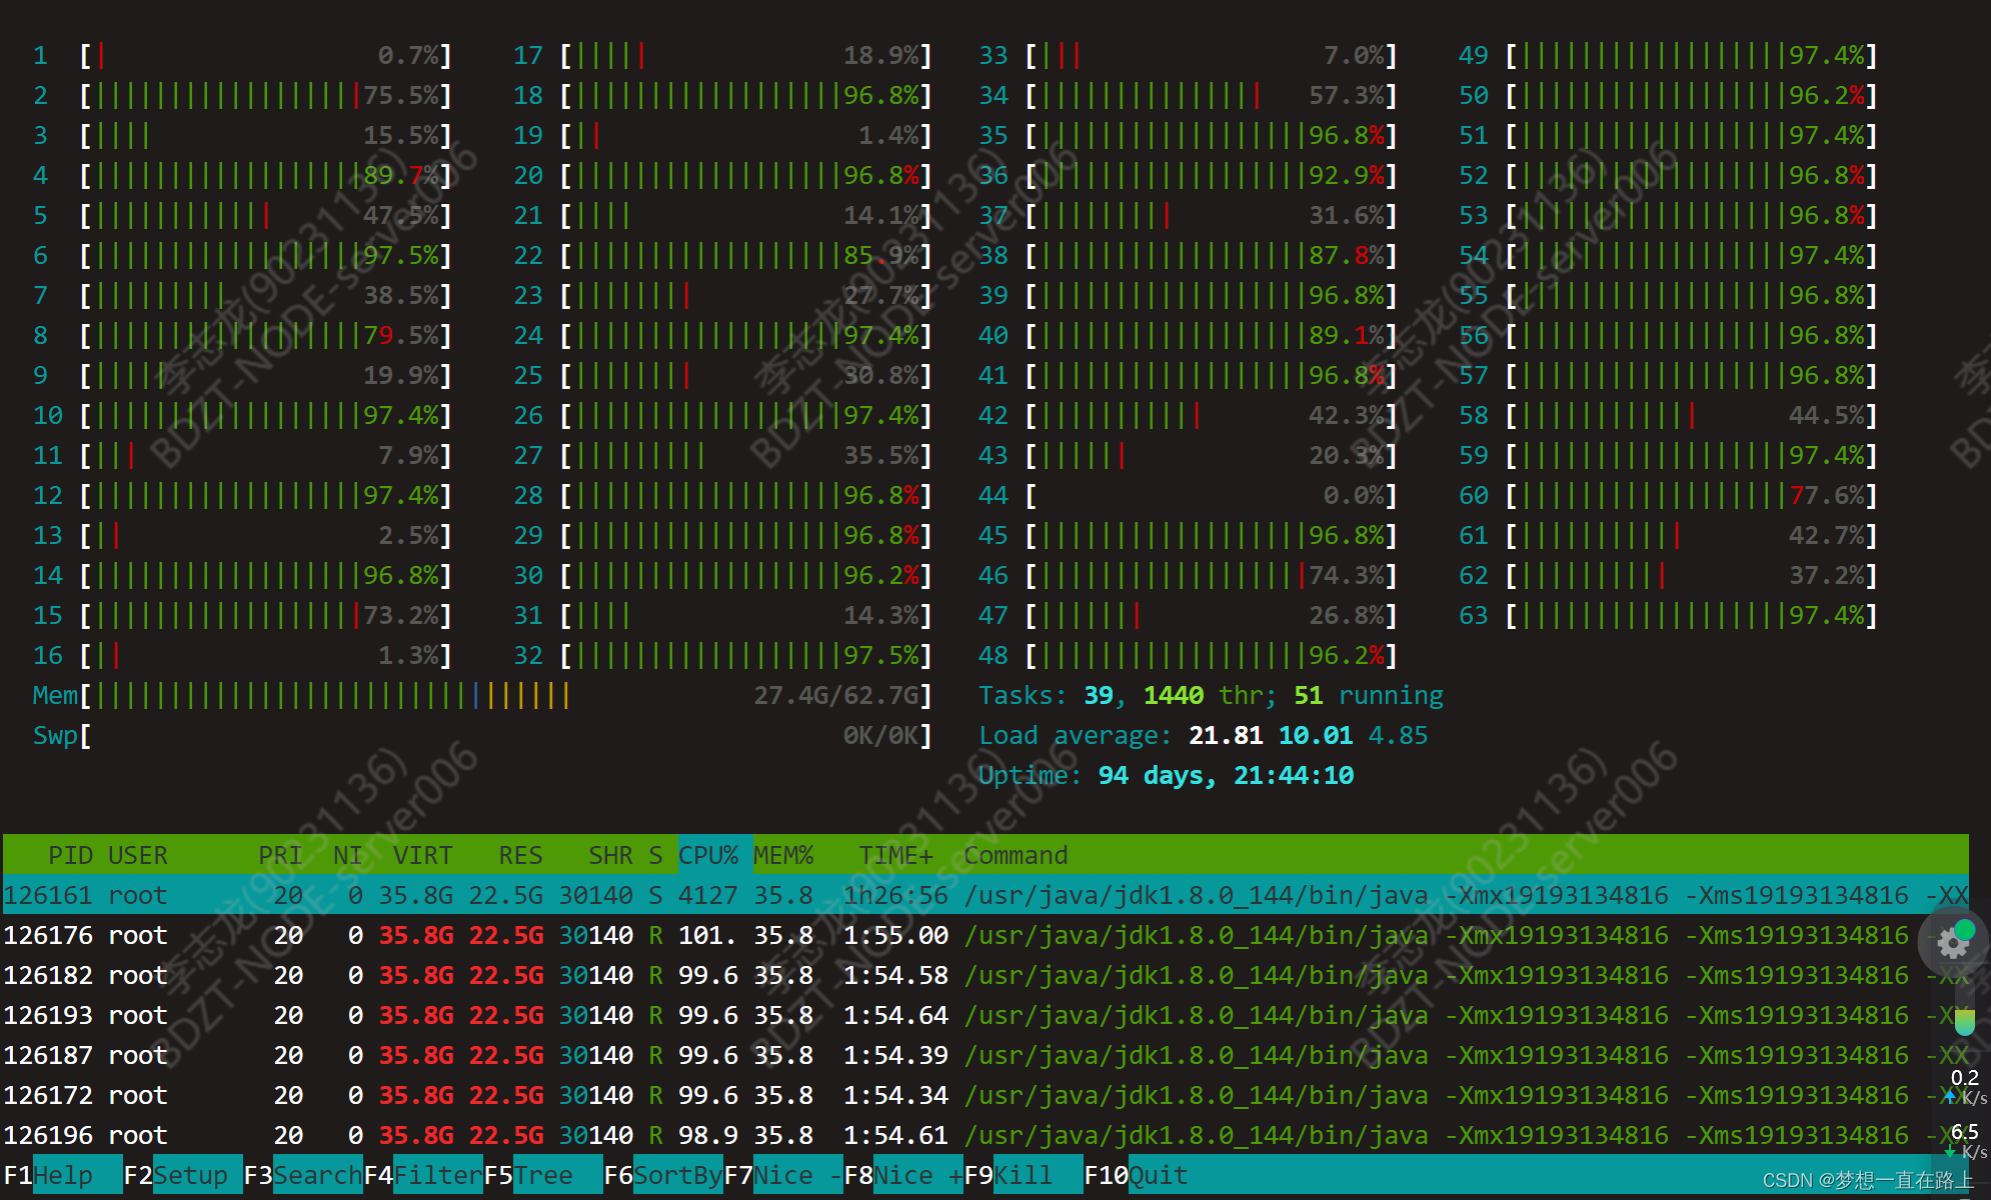The height and width of the screenshot is (1200, 1991).
Task: Sort by CPU% column header
Action: 708,855
